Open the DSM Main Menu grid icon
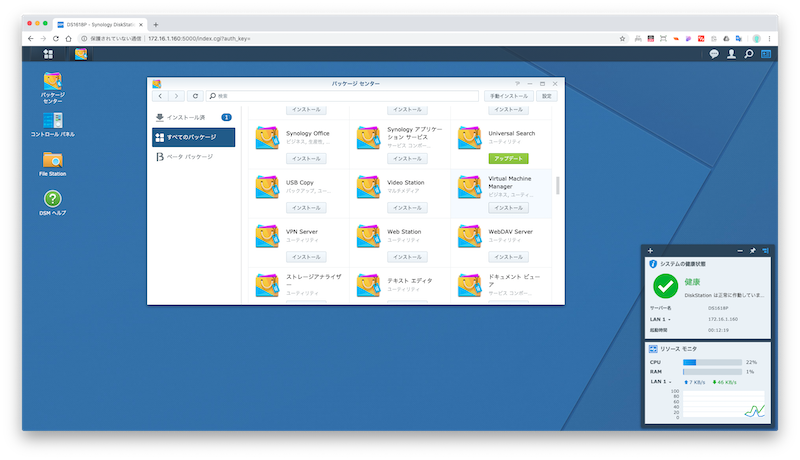Screen dimensions: 800x460 (48, 54)
